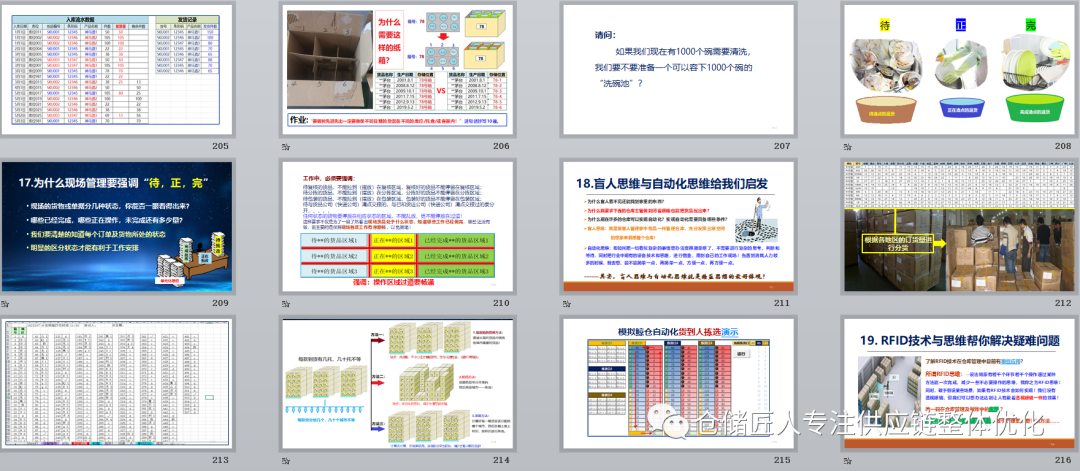Click slide number label 205
Screen dimensions: 1080x471
(220, 146)
